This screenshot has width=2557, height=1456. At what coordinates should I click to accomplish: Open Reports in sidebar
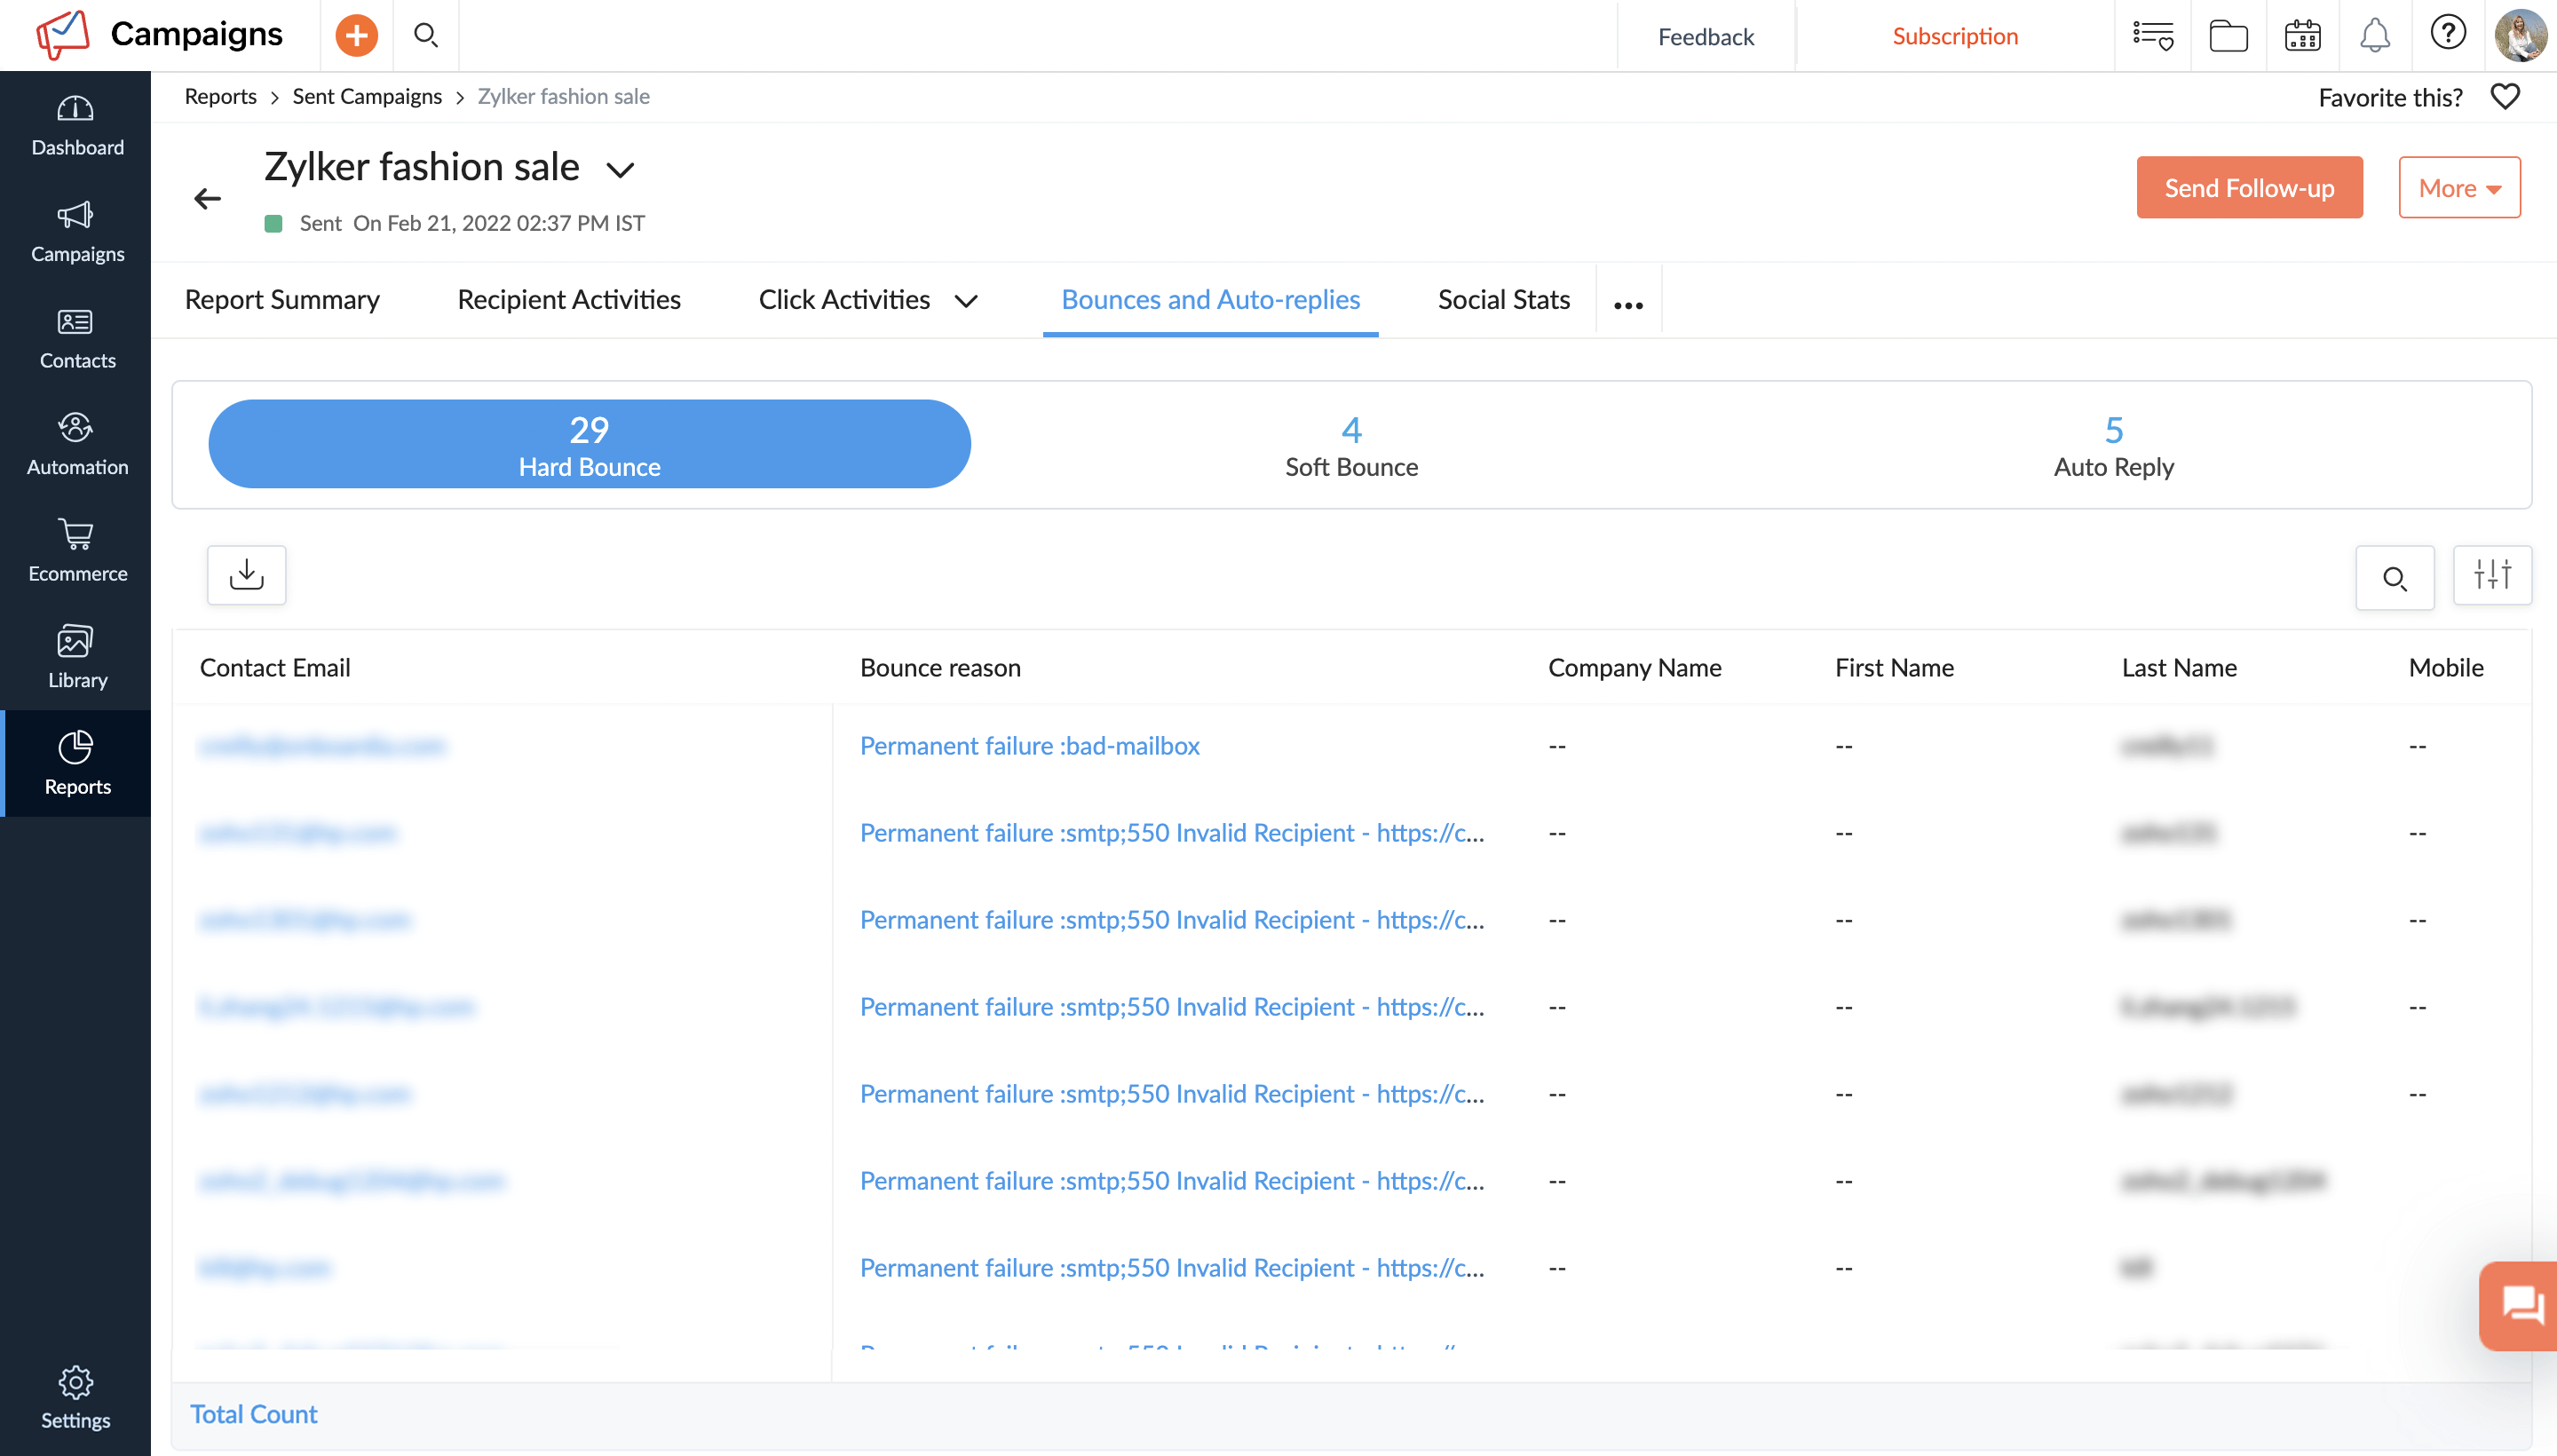[x=76, y=764]
